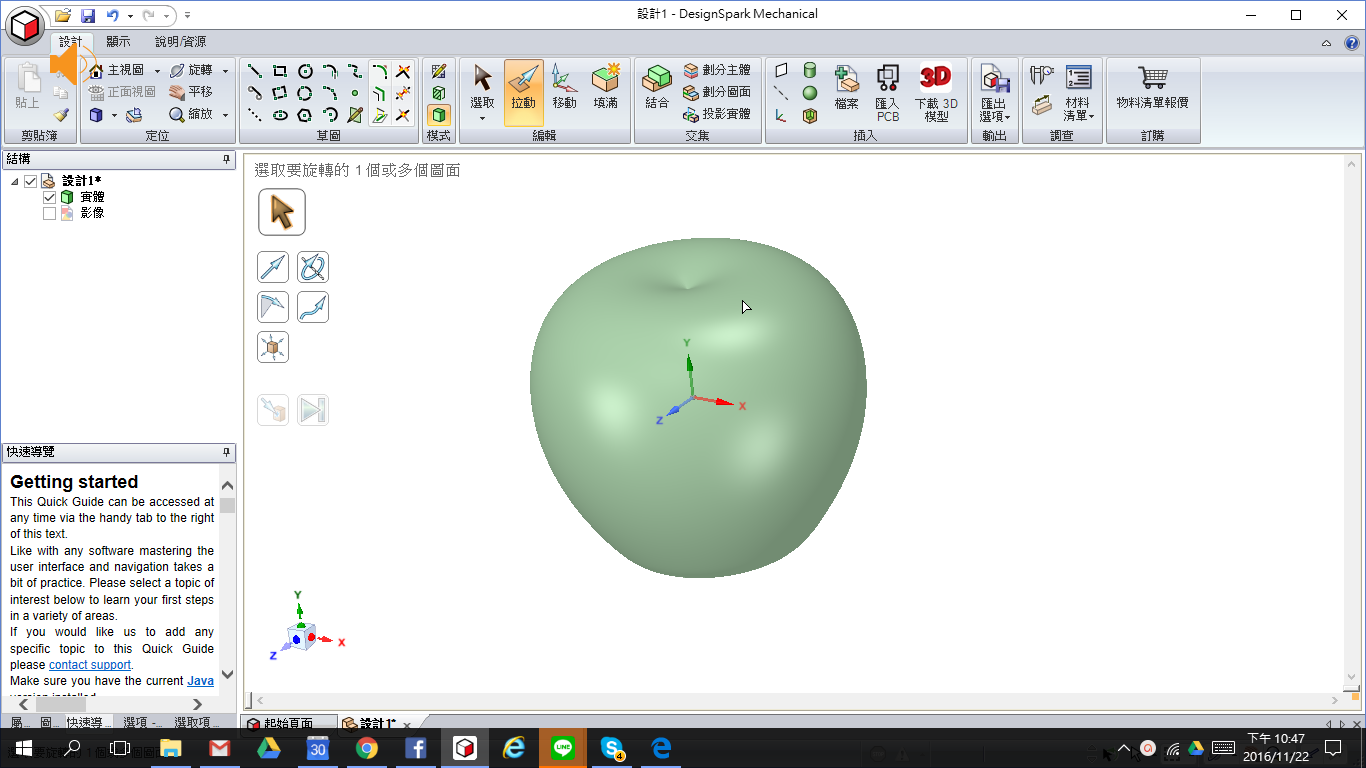Expand the 縮放 dropdown arrow

(x=225, y=115)
